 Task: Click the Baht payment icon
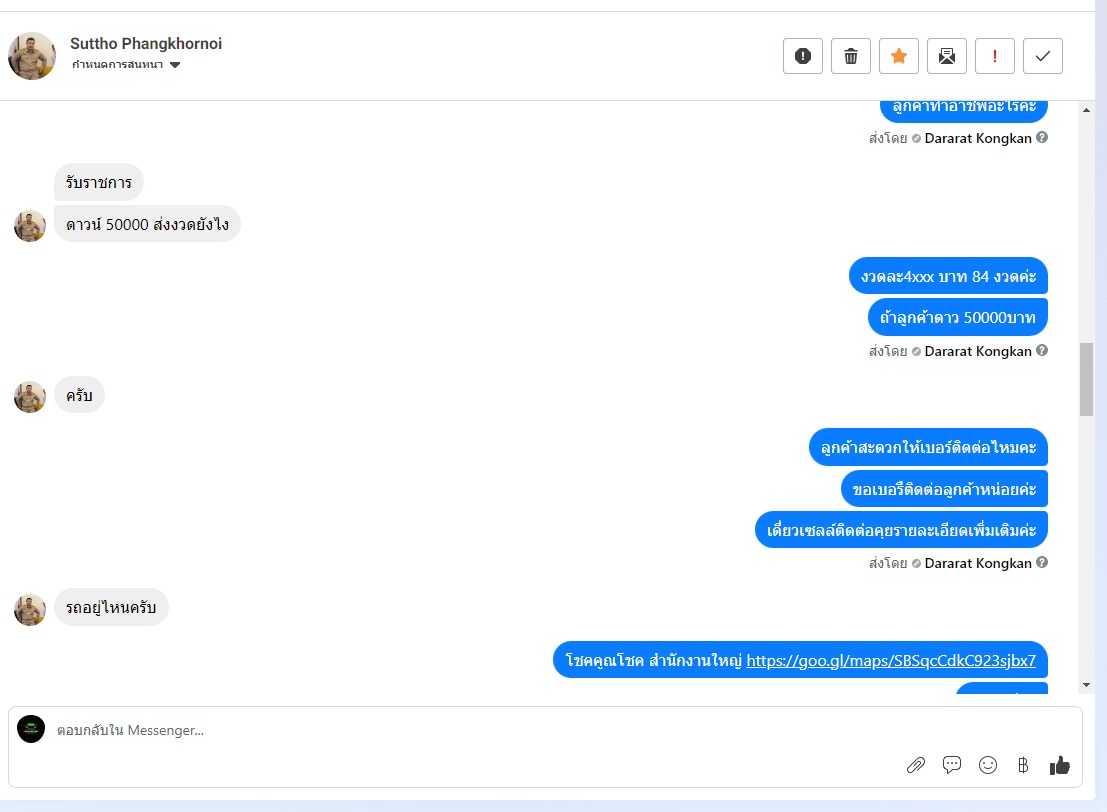(1023, 765)
